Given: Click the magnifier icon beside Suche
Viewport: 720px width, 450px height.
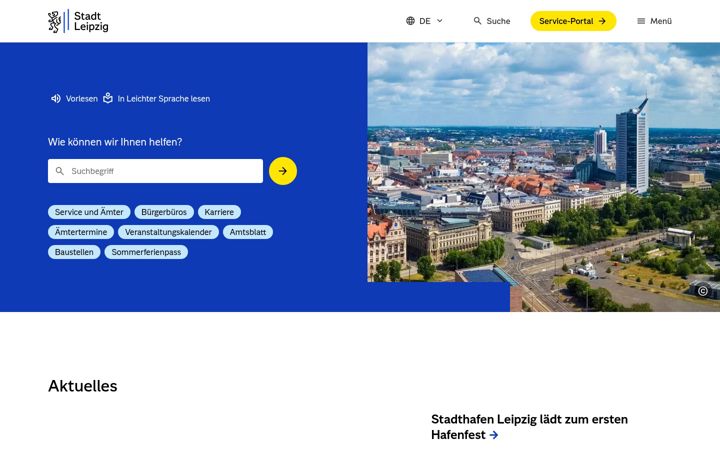Looking at the screenshot, I should click(x=477, y=21).
